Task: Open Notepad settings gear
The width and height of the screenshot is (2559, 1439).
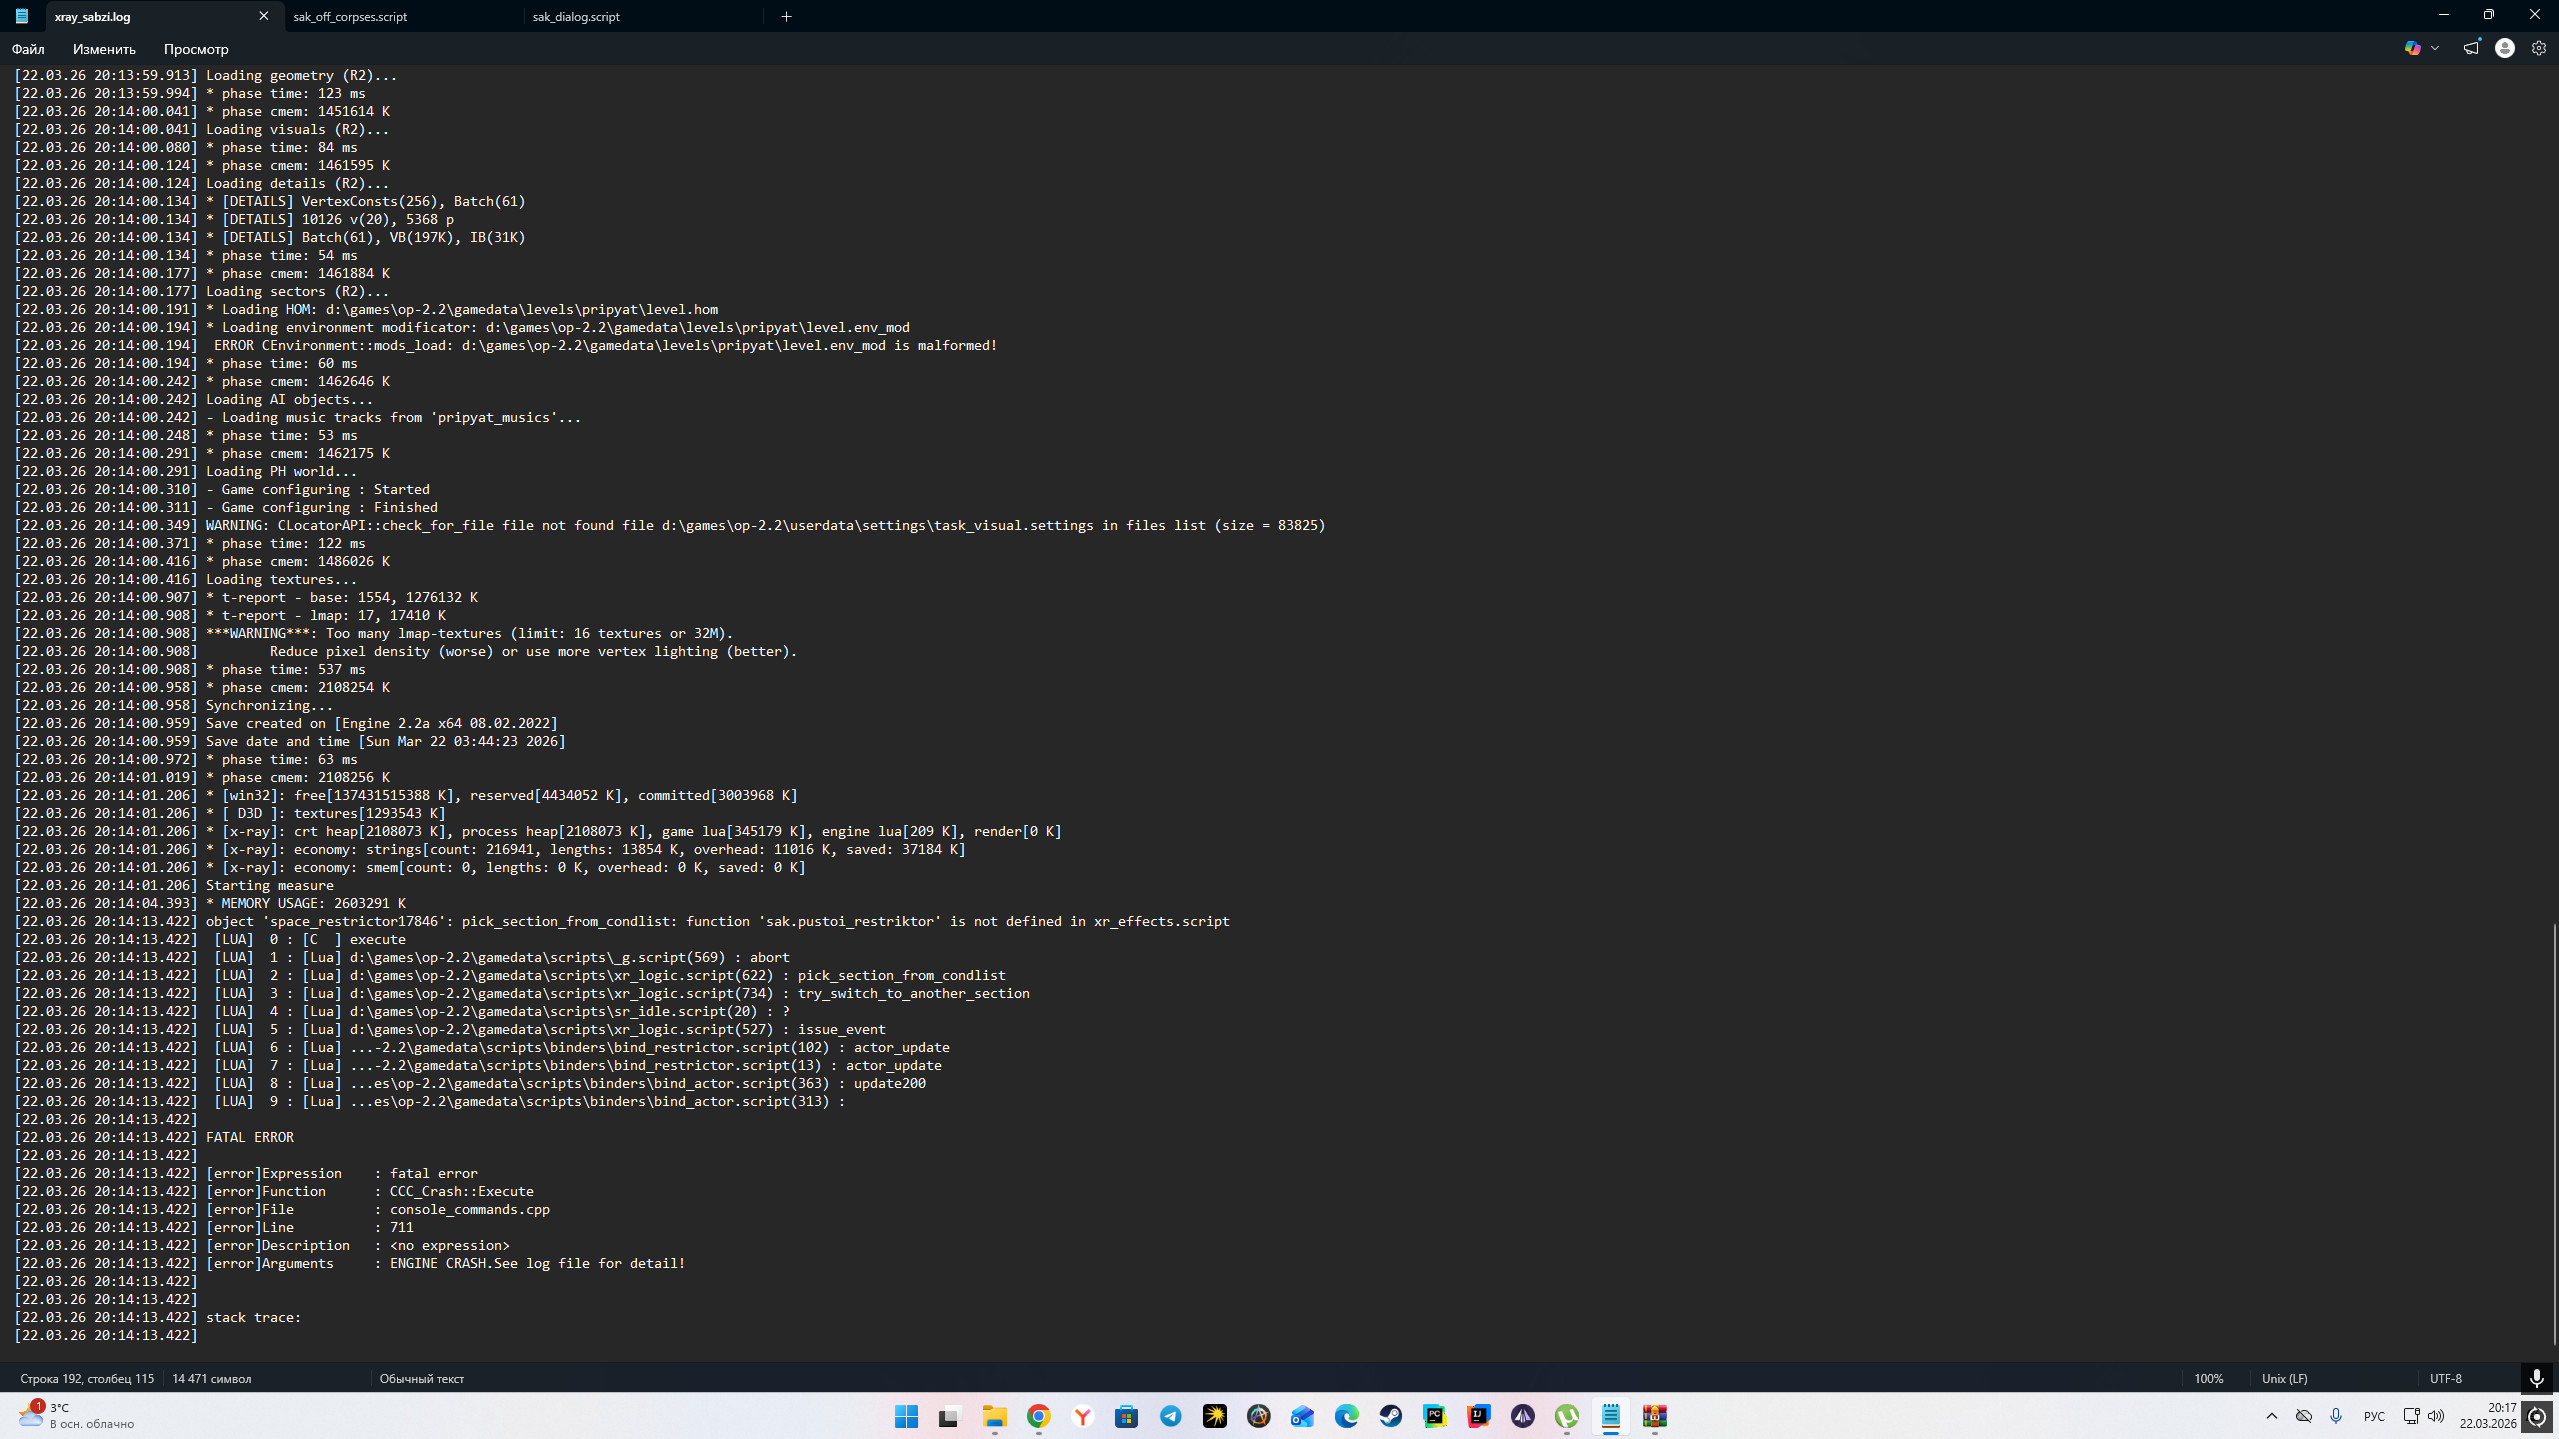Action: click(x=2538, y=48)
